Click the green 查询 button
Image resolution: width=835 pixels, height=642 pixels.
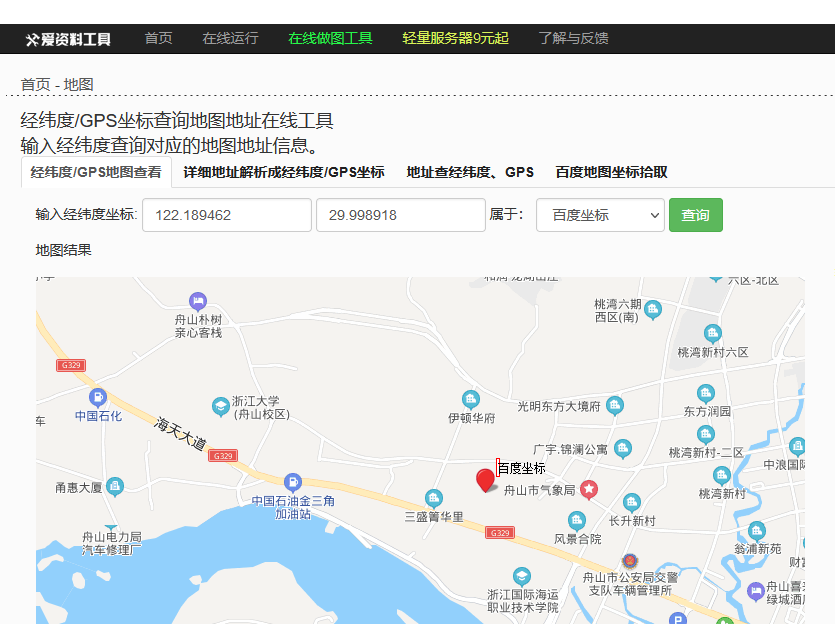[x=695, y=214]
